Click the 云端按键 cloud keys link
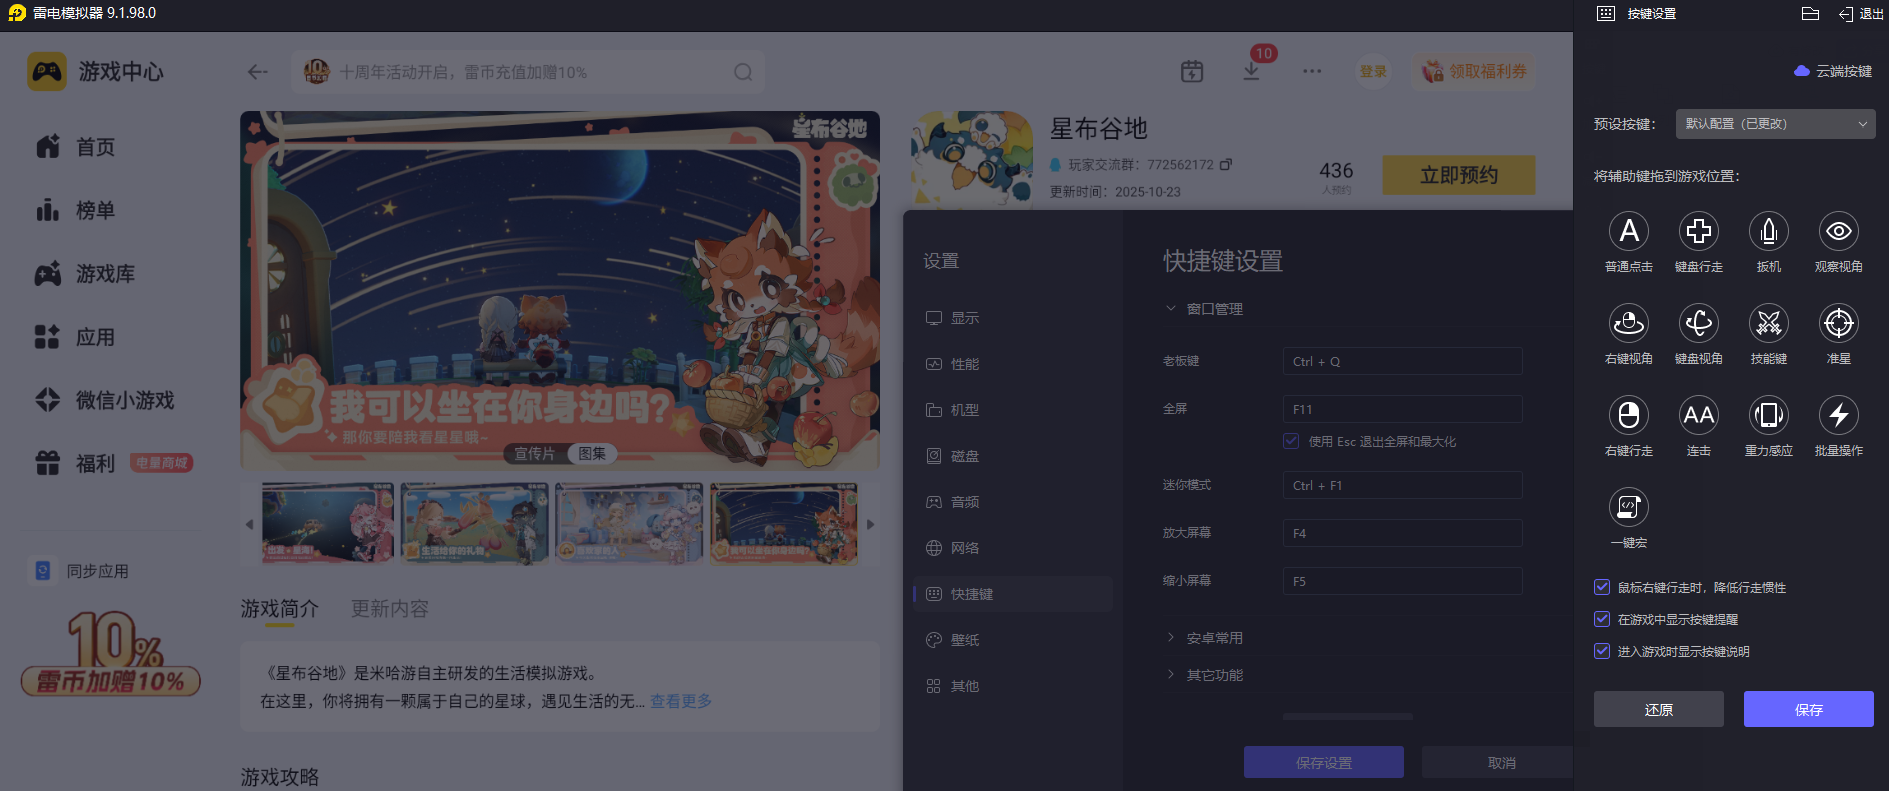 click(x=1833, y=71)
